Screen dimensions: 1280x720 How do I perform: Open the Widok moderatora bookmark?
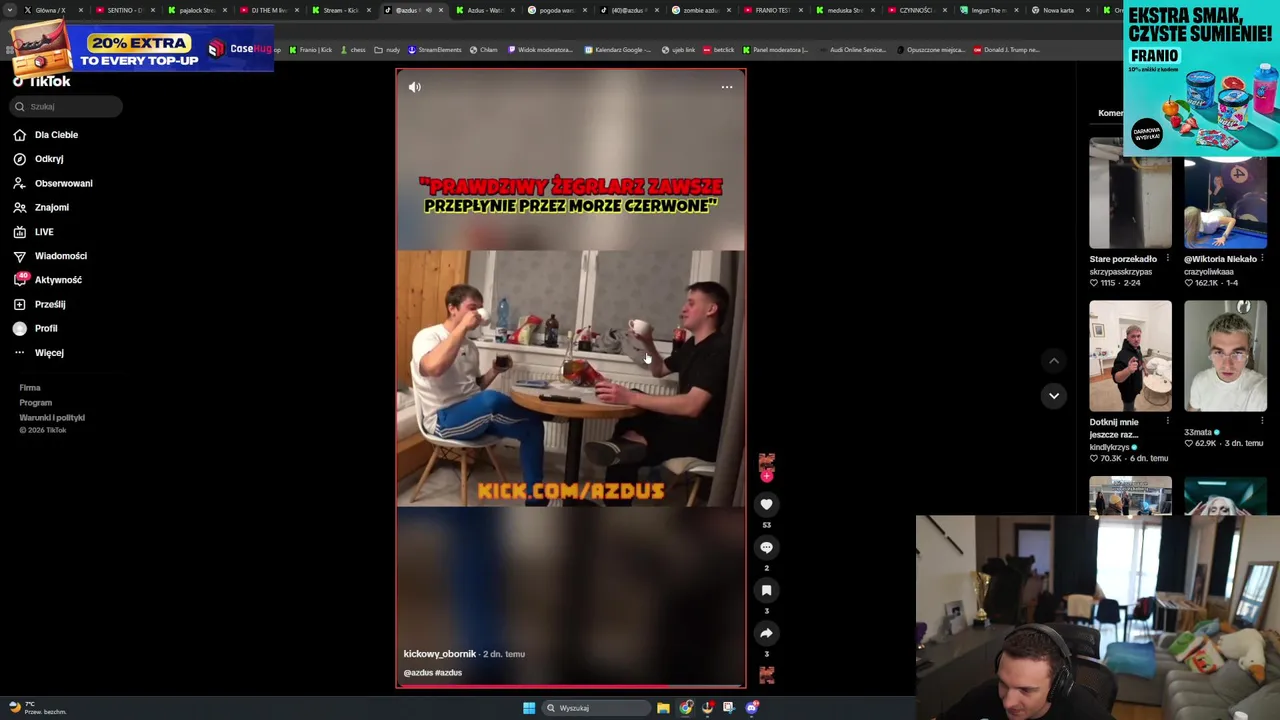pos(540,50)
